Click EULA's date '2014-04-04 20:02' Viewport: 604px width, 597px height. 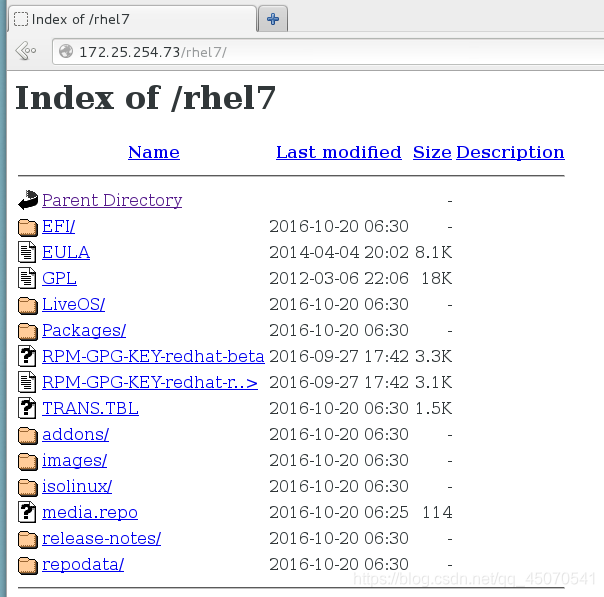coord(339,252)
